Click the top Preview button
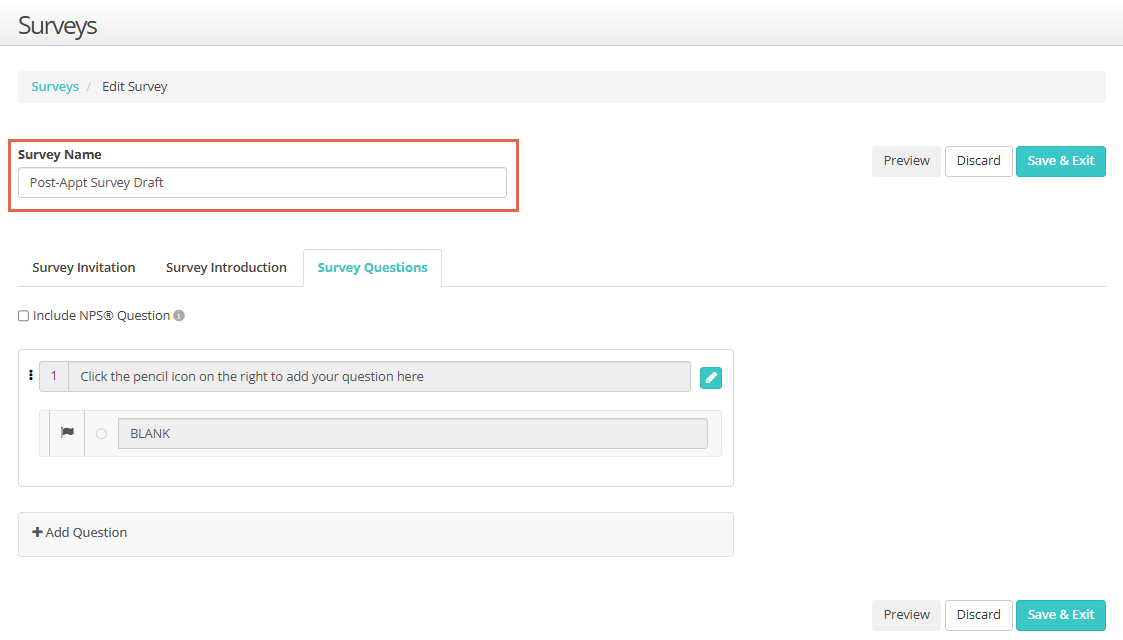 click(906, 161)
